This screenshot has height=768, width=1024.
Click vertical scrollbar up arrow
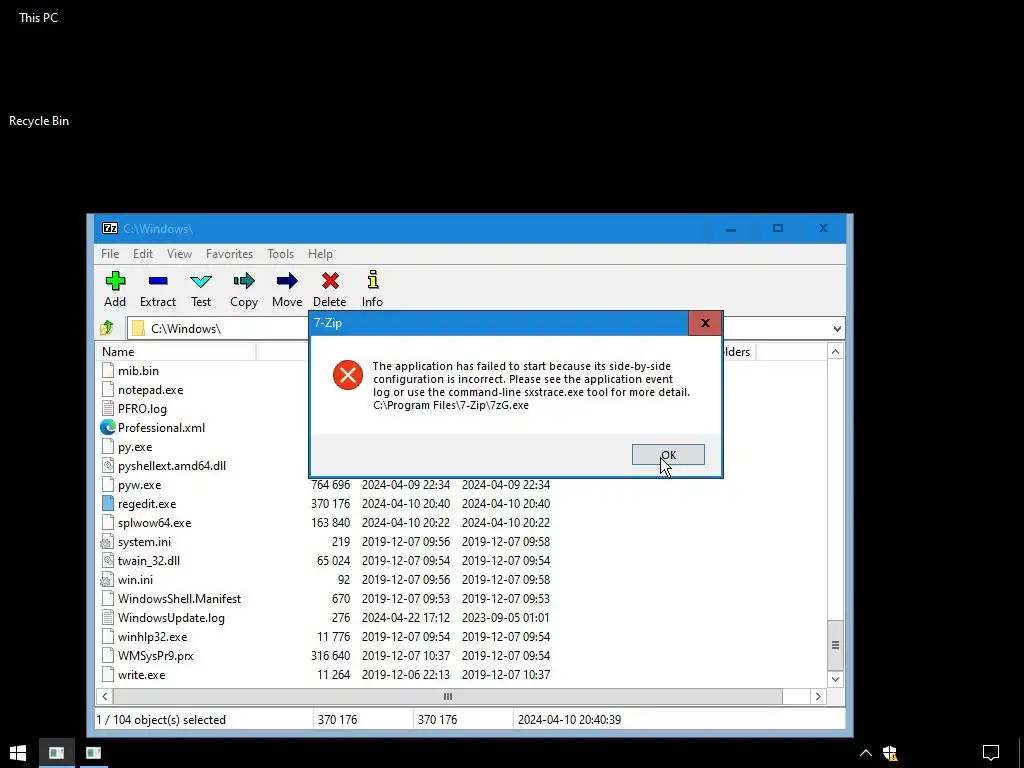pyautogui.click(x=835, y=352)
